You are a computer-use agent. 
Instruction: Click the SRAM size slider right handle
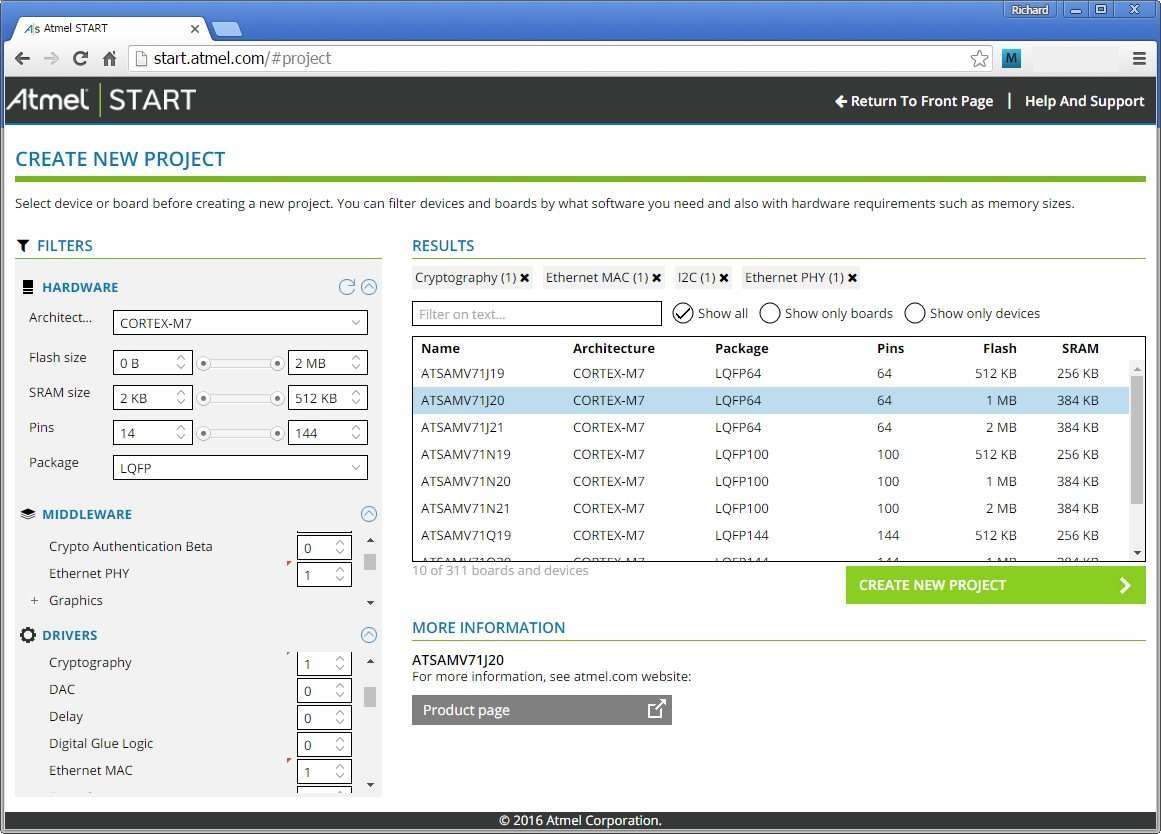pos(277,398)
